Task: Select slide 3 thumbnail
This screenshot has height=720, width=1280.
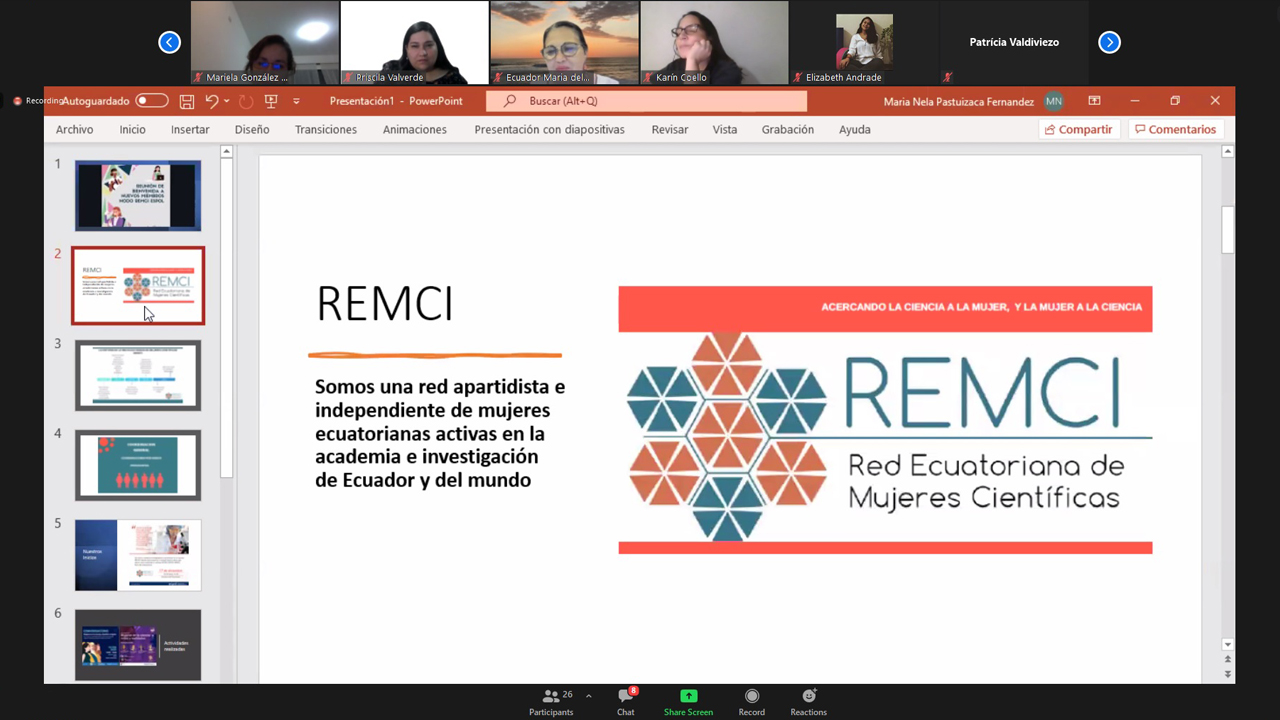Action: pyautogui.click(x=138, y=376)
